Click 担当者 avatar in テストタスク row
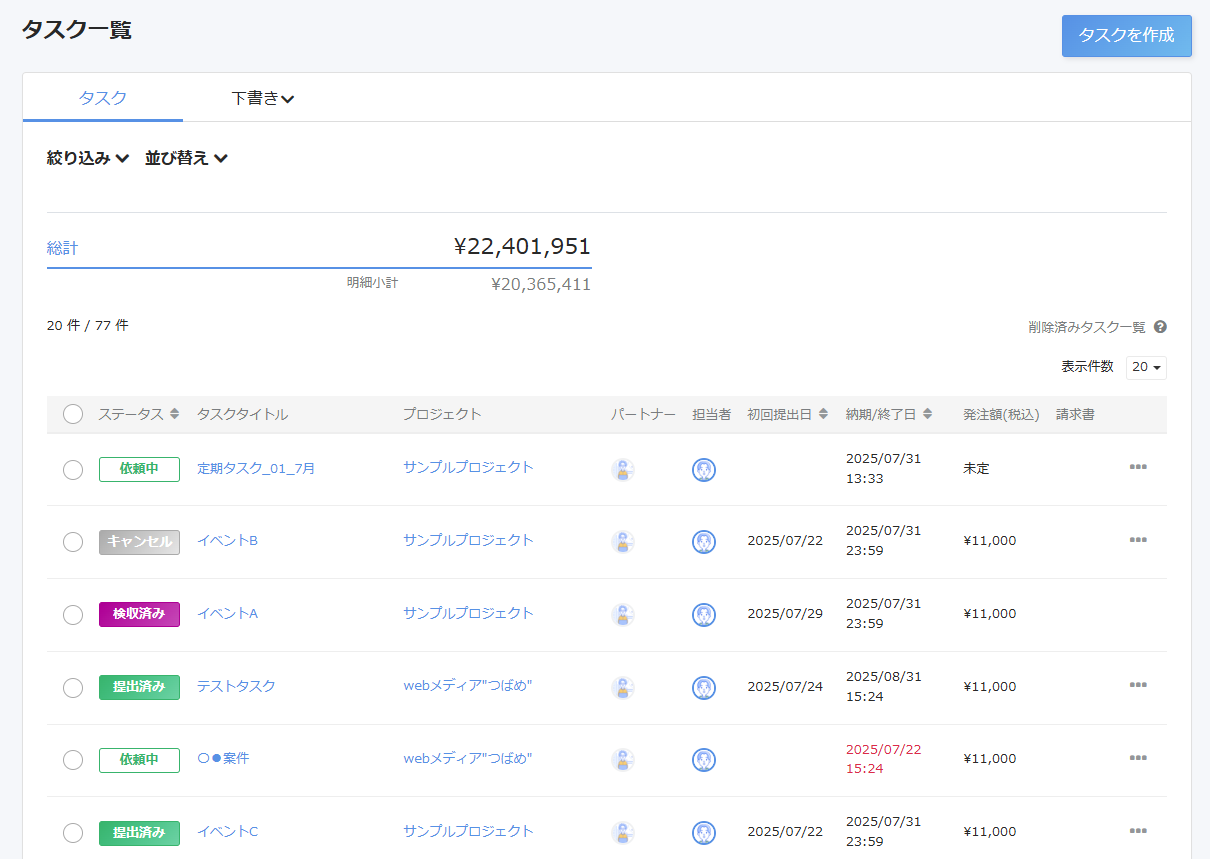Screen dimensions: 1210x859 [x=704, y=688]
